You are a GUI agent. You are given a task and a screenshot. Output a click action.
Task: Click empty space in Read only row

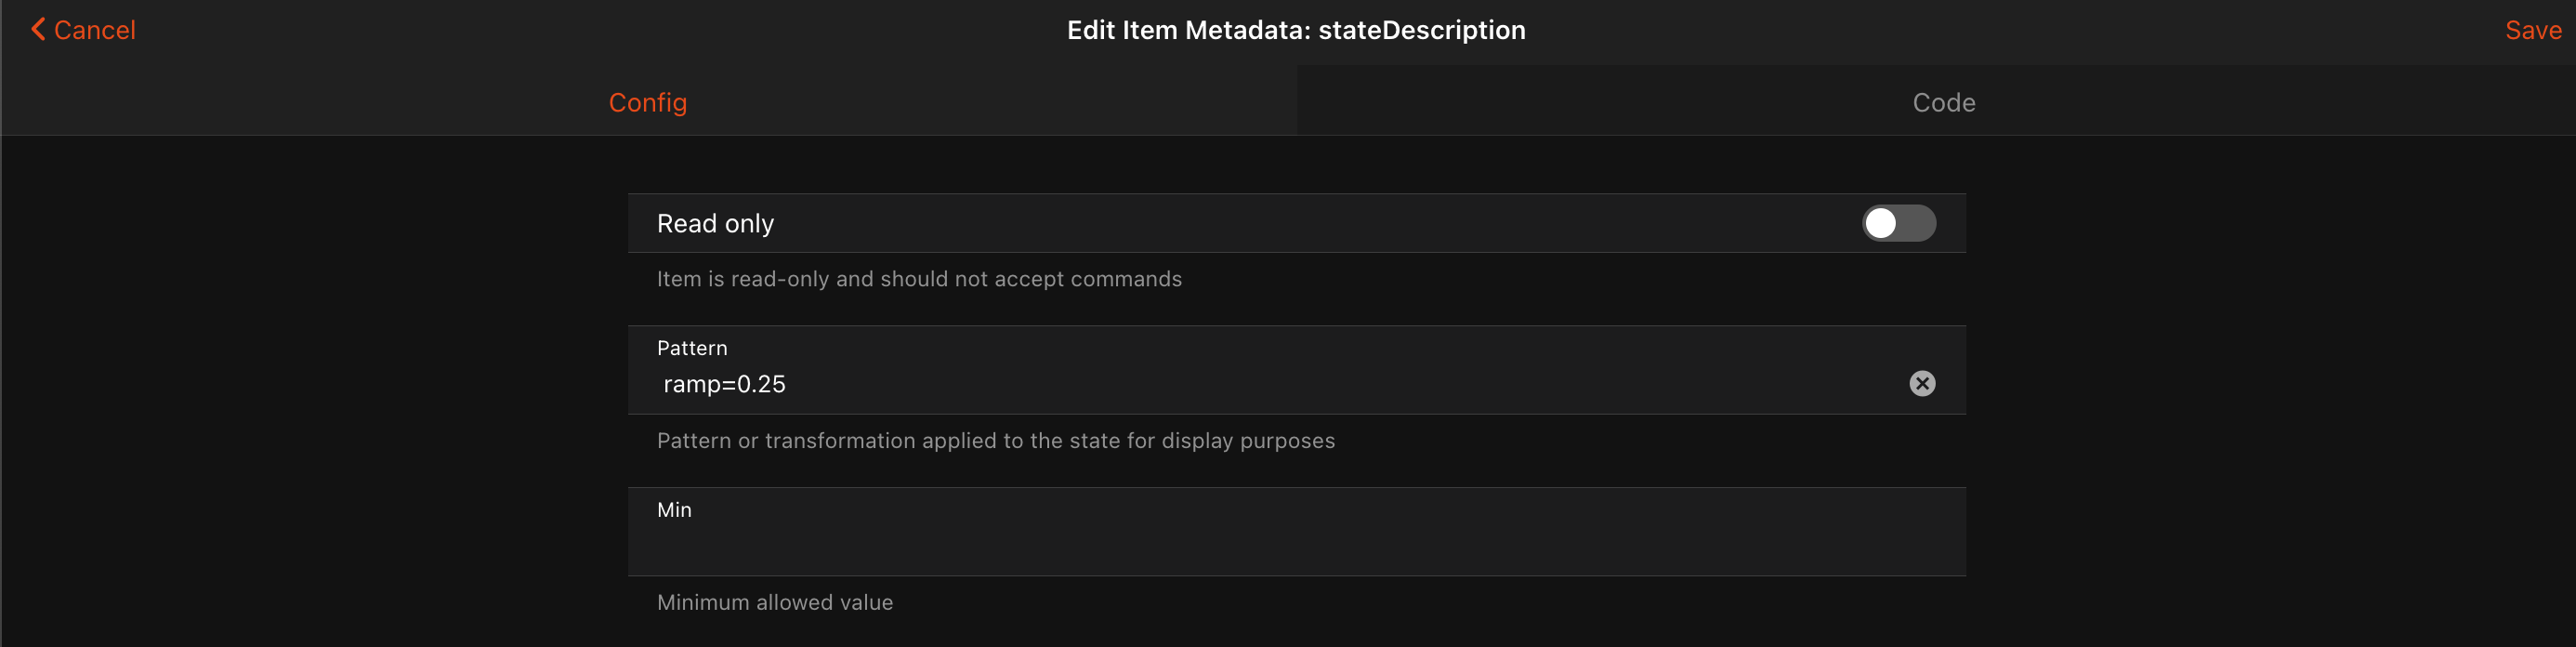click(1300, 223)
